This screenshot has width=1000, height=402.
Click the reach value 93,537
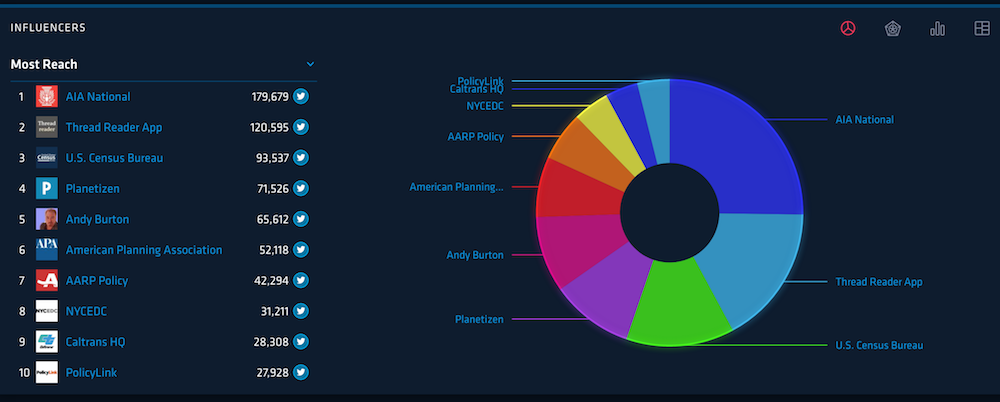click(x=272, y=158)
